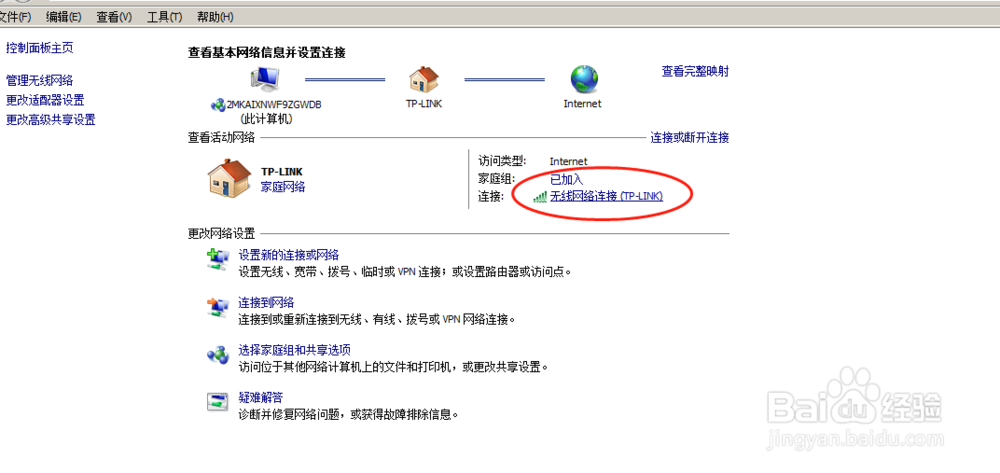Open the 工具(T) menu
1000x473 pixels.
pos(164,17)
